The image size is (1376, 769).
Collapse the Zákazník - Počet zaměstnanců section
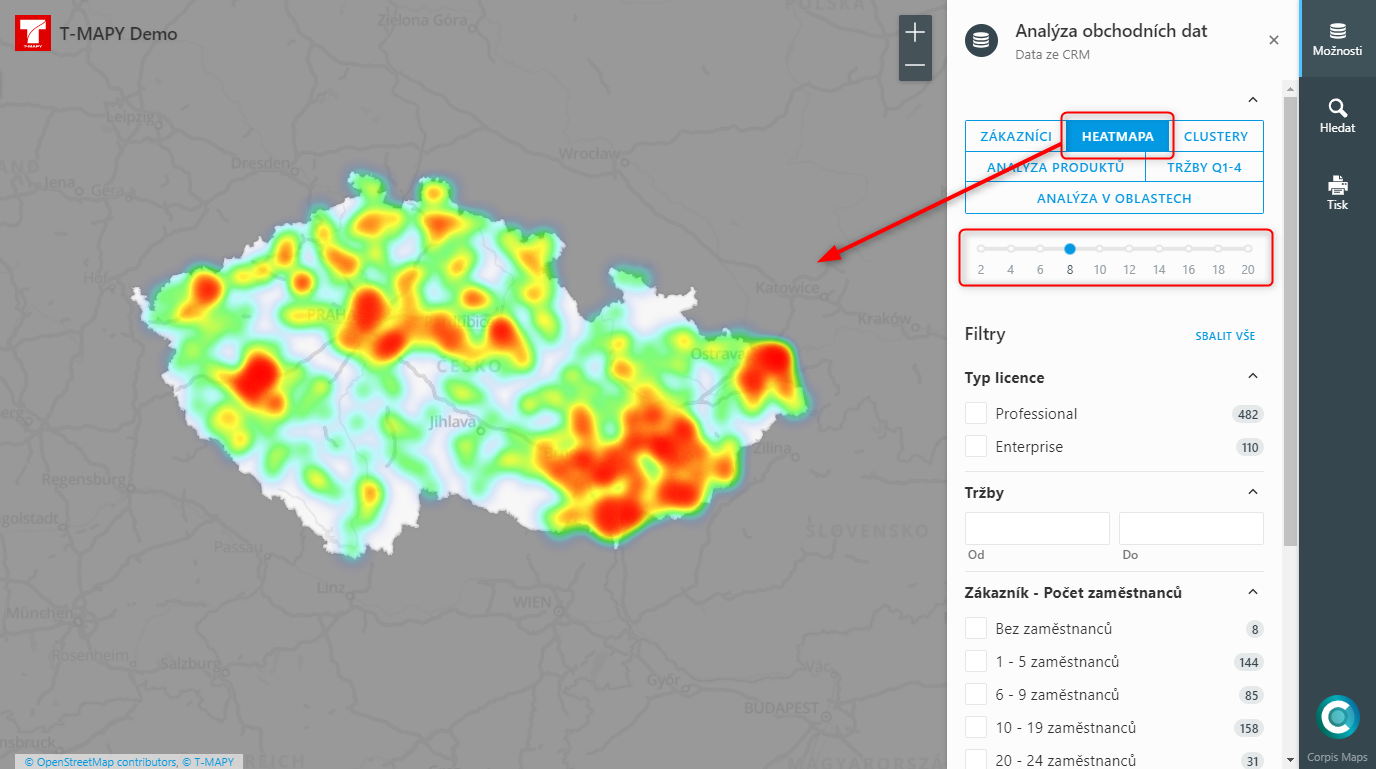pyautogui.click(x=1252, y=591)
